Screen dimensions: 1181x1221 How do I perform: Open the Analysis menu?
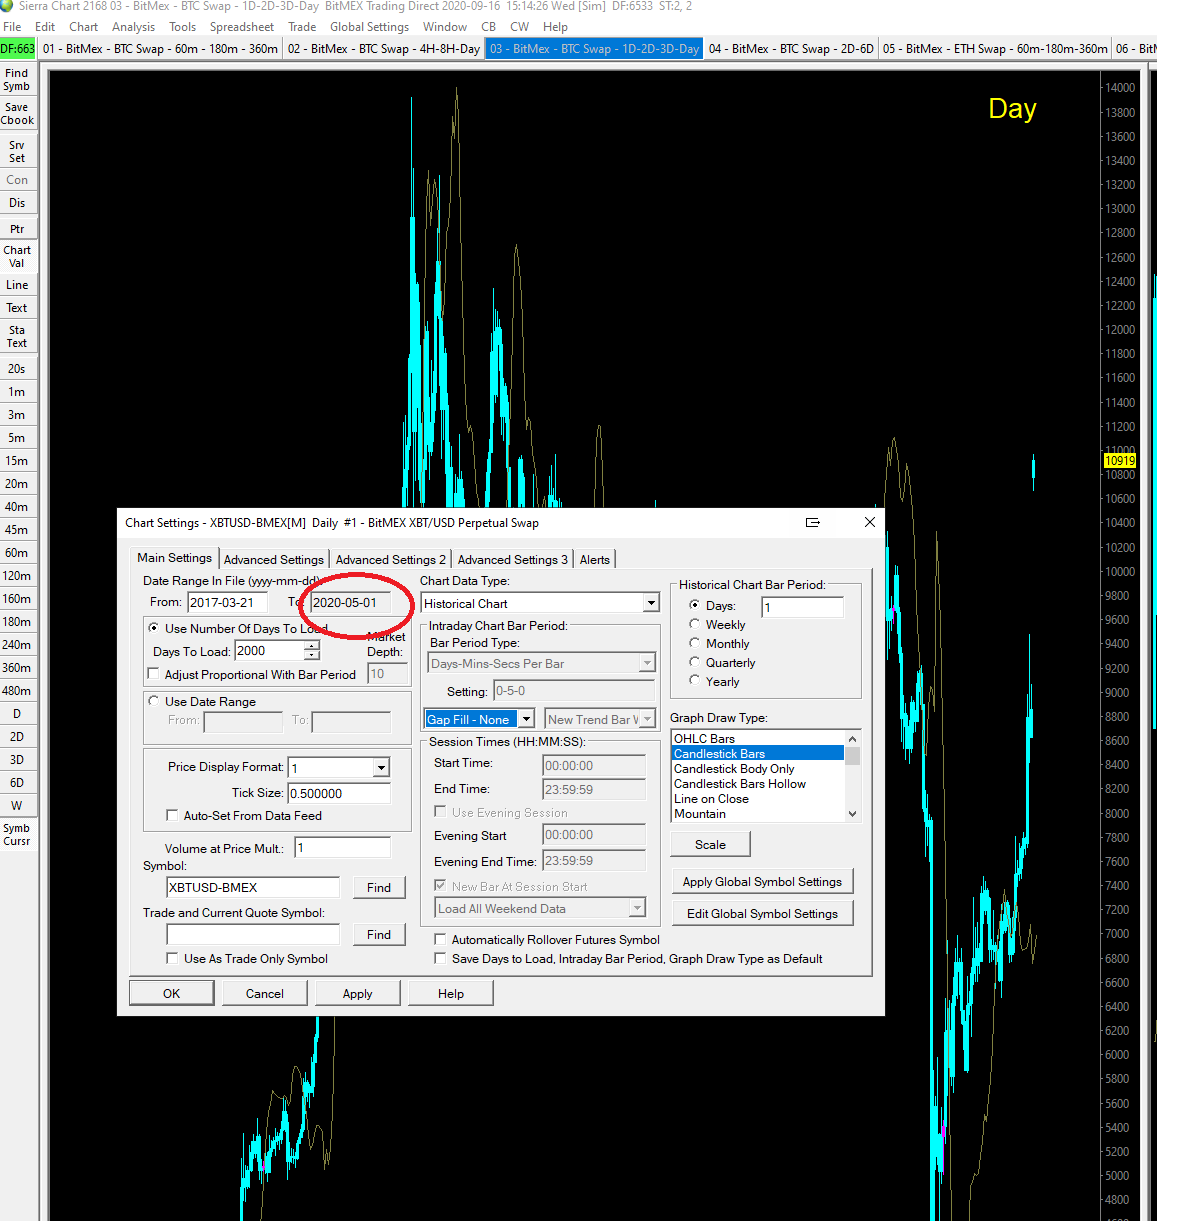coord(133,27)
